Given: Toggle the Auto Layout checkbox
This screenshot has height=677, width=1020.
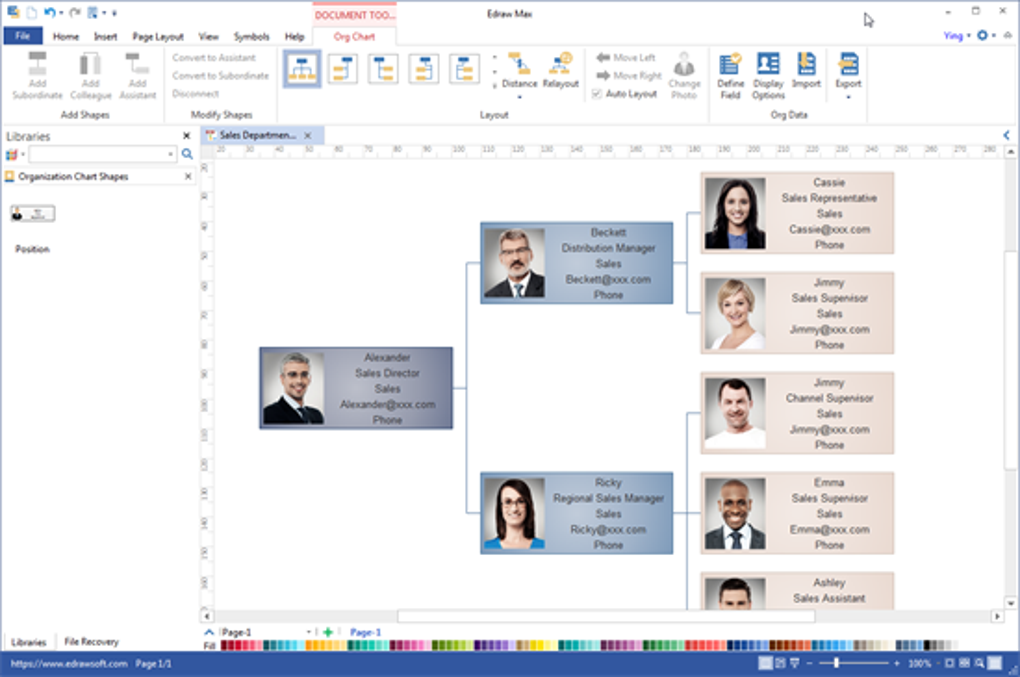Looking at the screenshot, I should [597, 94].
